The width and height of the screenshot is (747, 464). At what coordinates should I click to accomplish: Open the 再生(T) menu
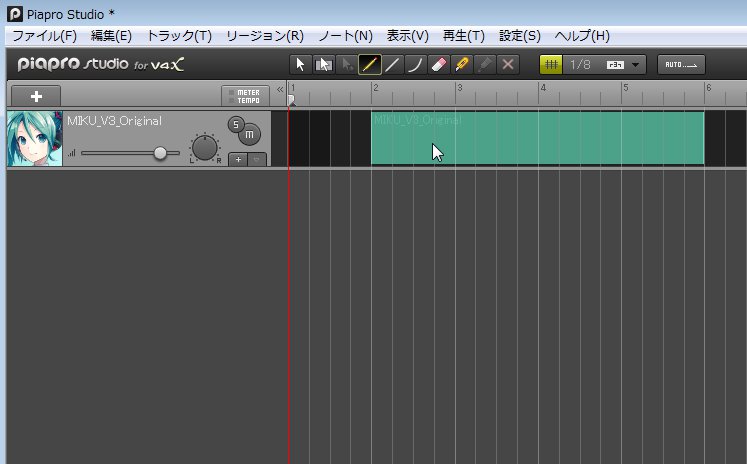[x=464, y=36]
